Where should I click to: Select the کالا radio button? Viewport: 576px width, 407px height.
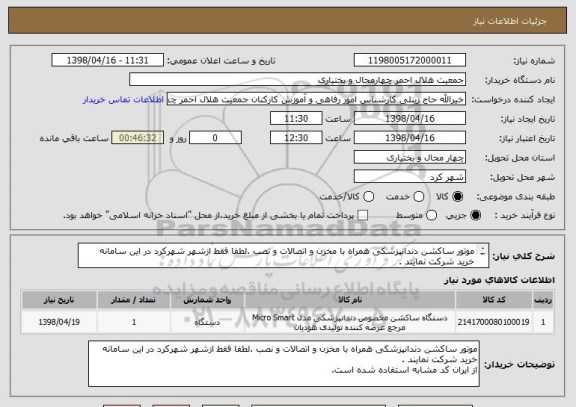click(x=457, y=197)
